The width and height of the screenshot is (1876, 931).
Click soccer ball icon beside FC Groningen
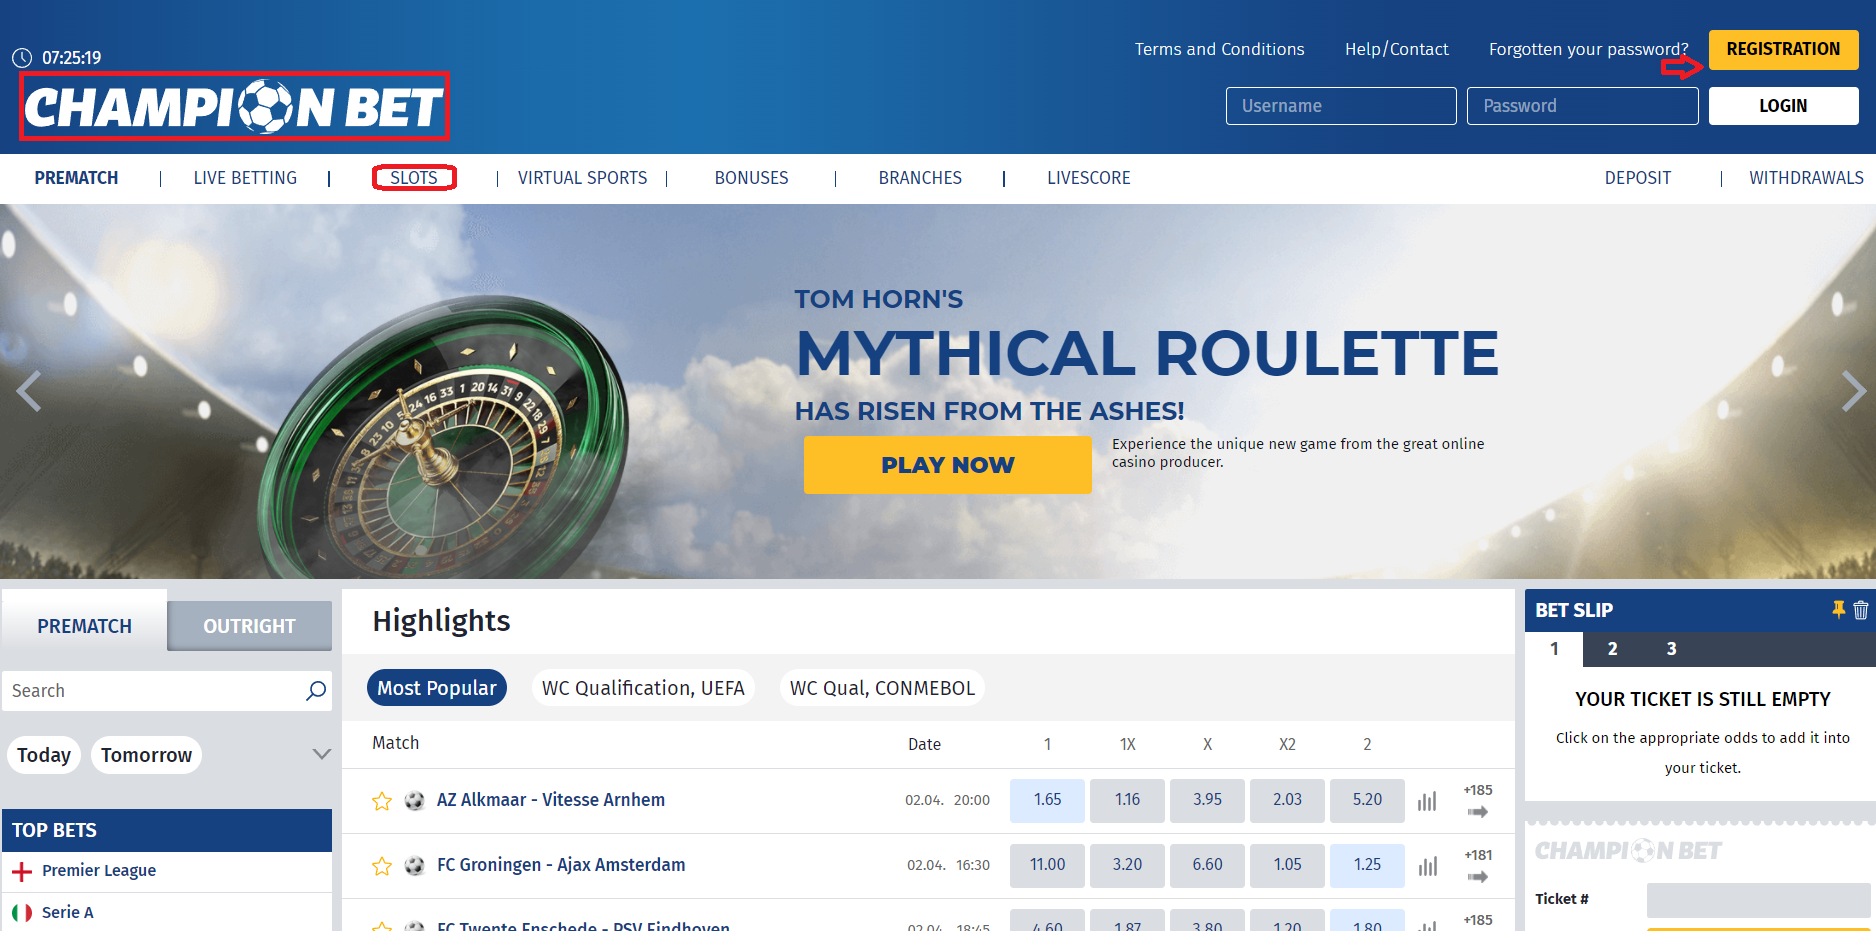click(414, 865)
